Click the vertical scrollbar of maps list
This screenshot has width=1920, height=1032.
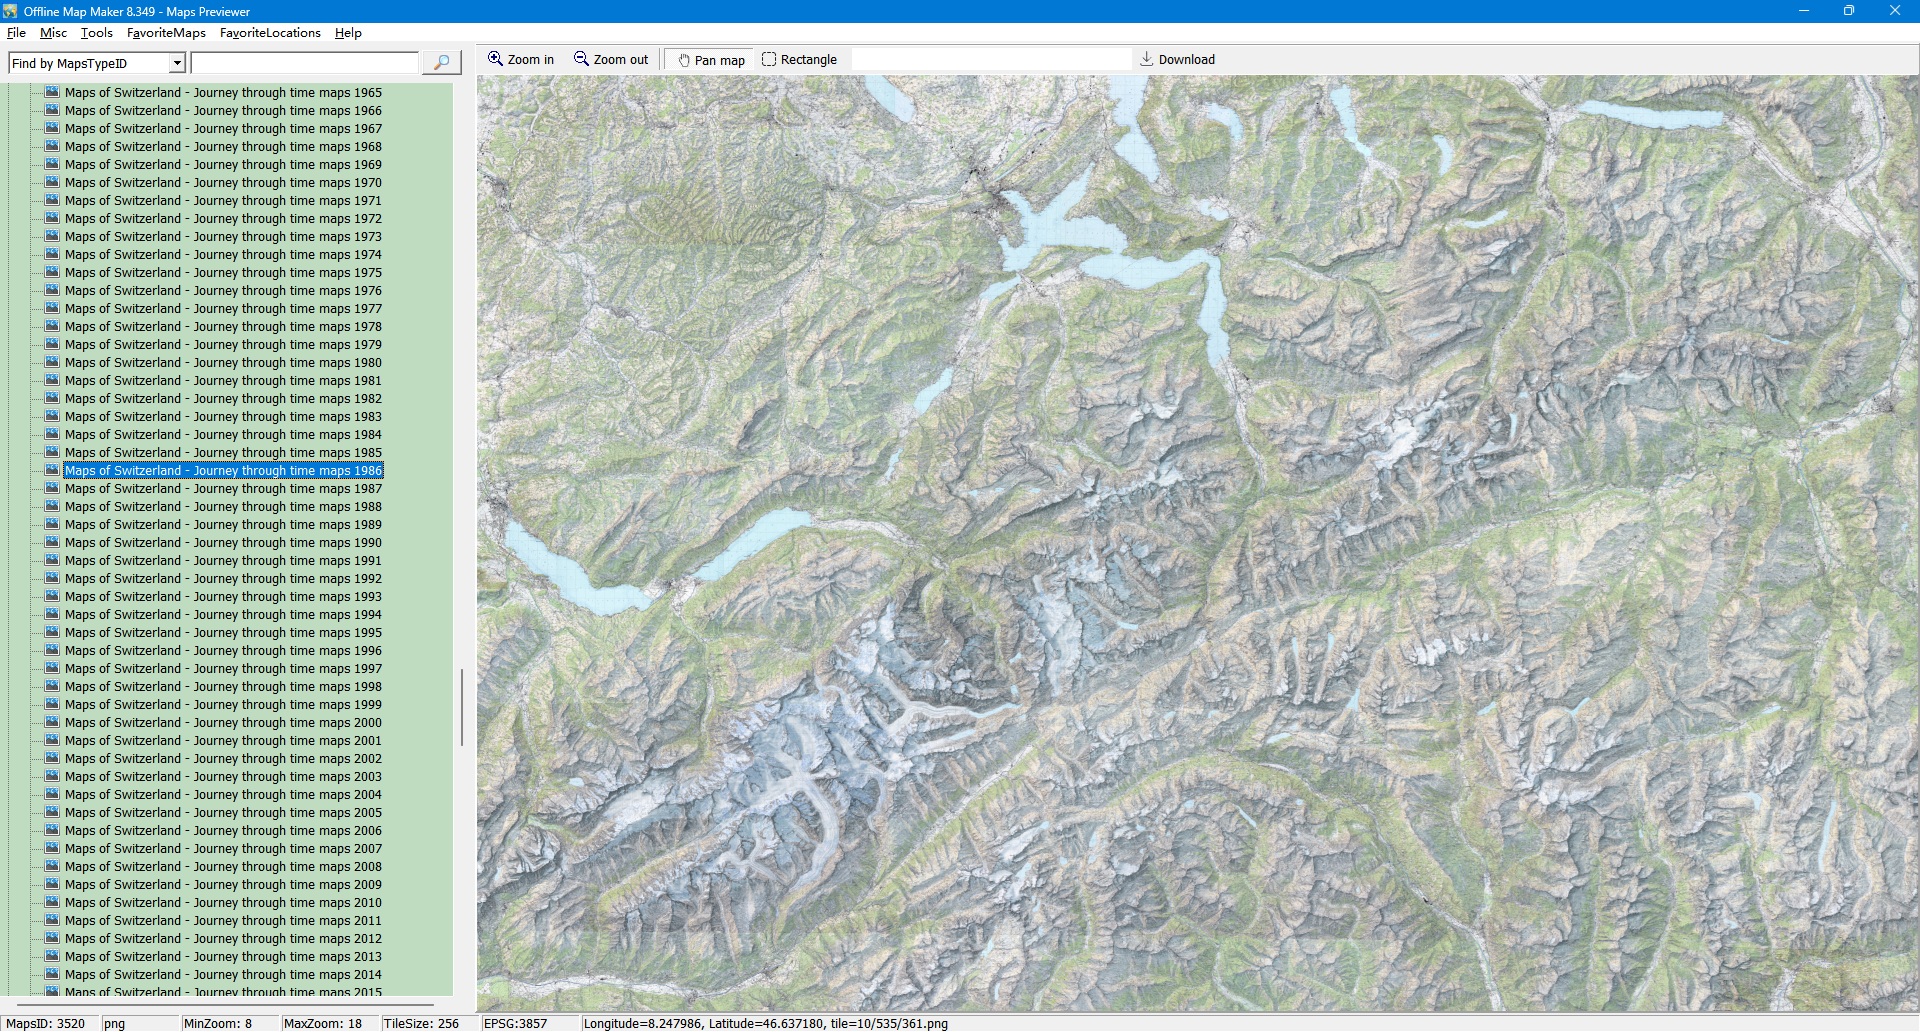coord(461,706)
